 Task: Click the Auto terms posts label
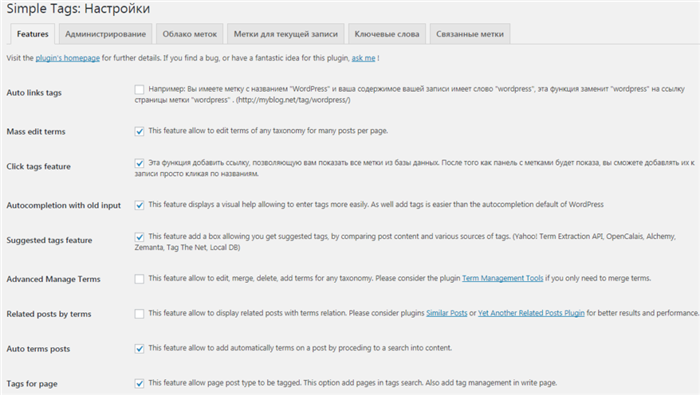point(38,349)
